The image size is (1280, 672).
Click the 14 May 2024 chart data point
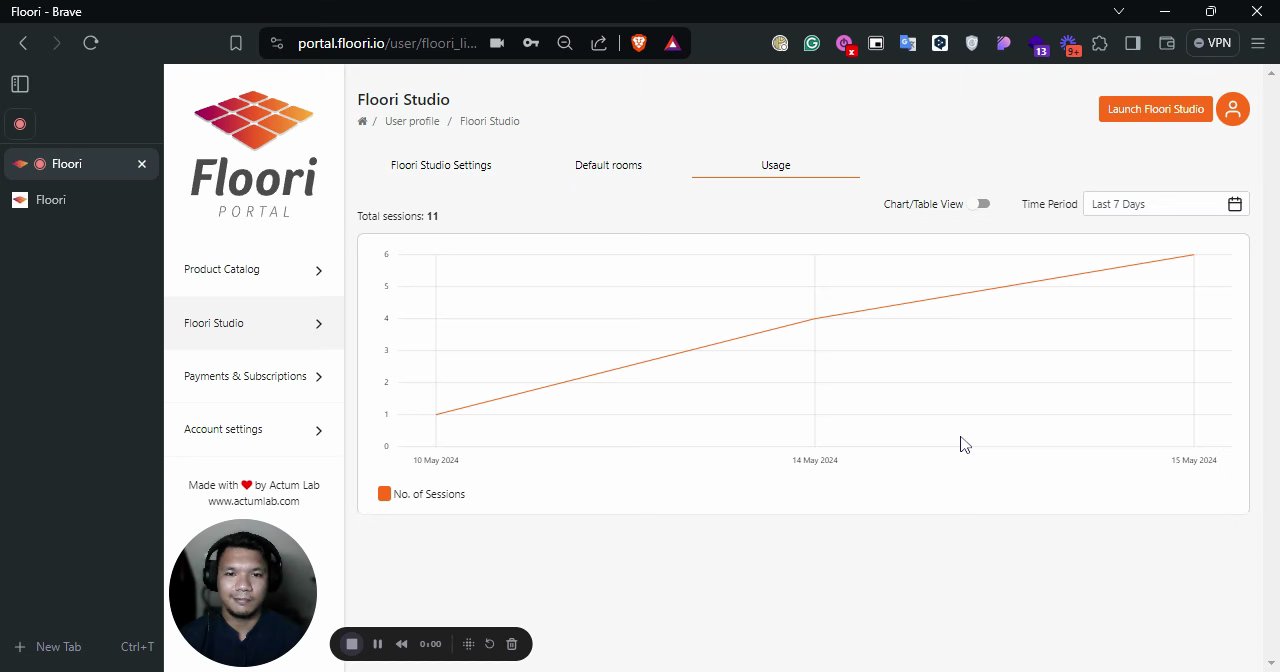(x=815, y=319)
